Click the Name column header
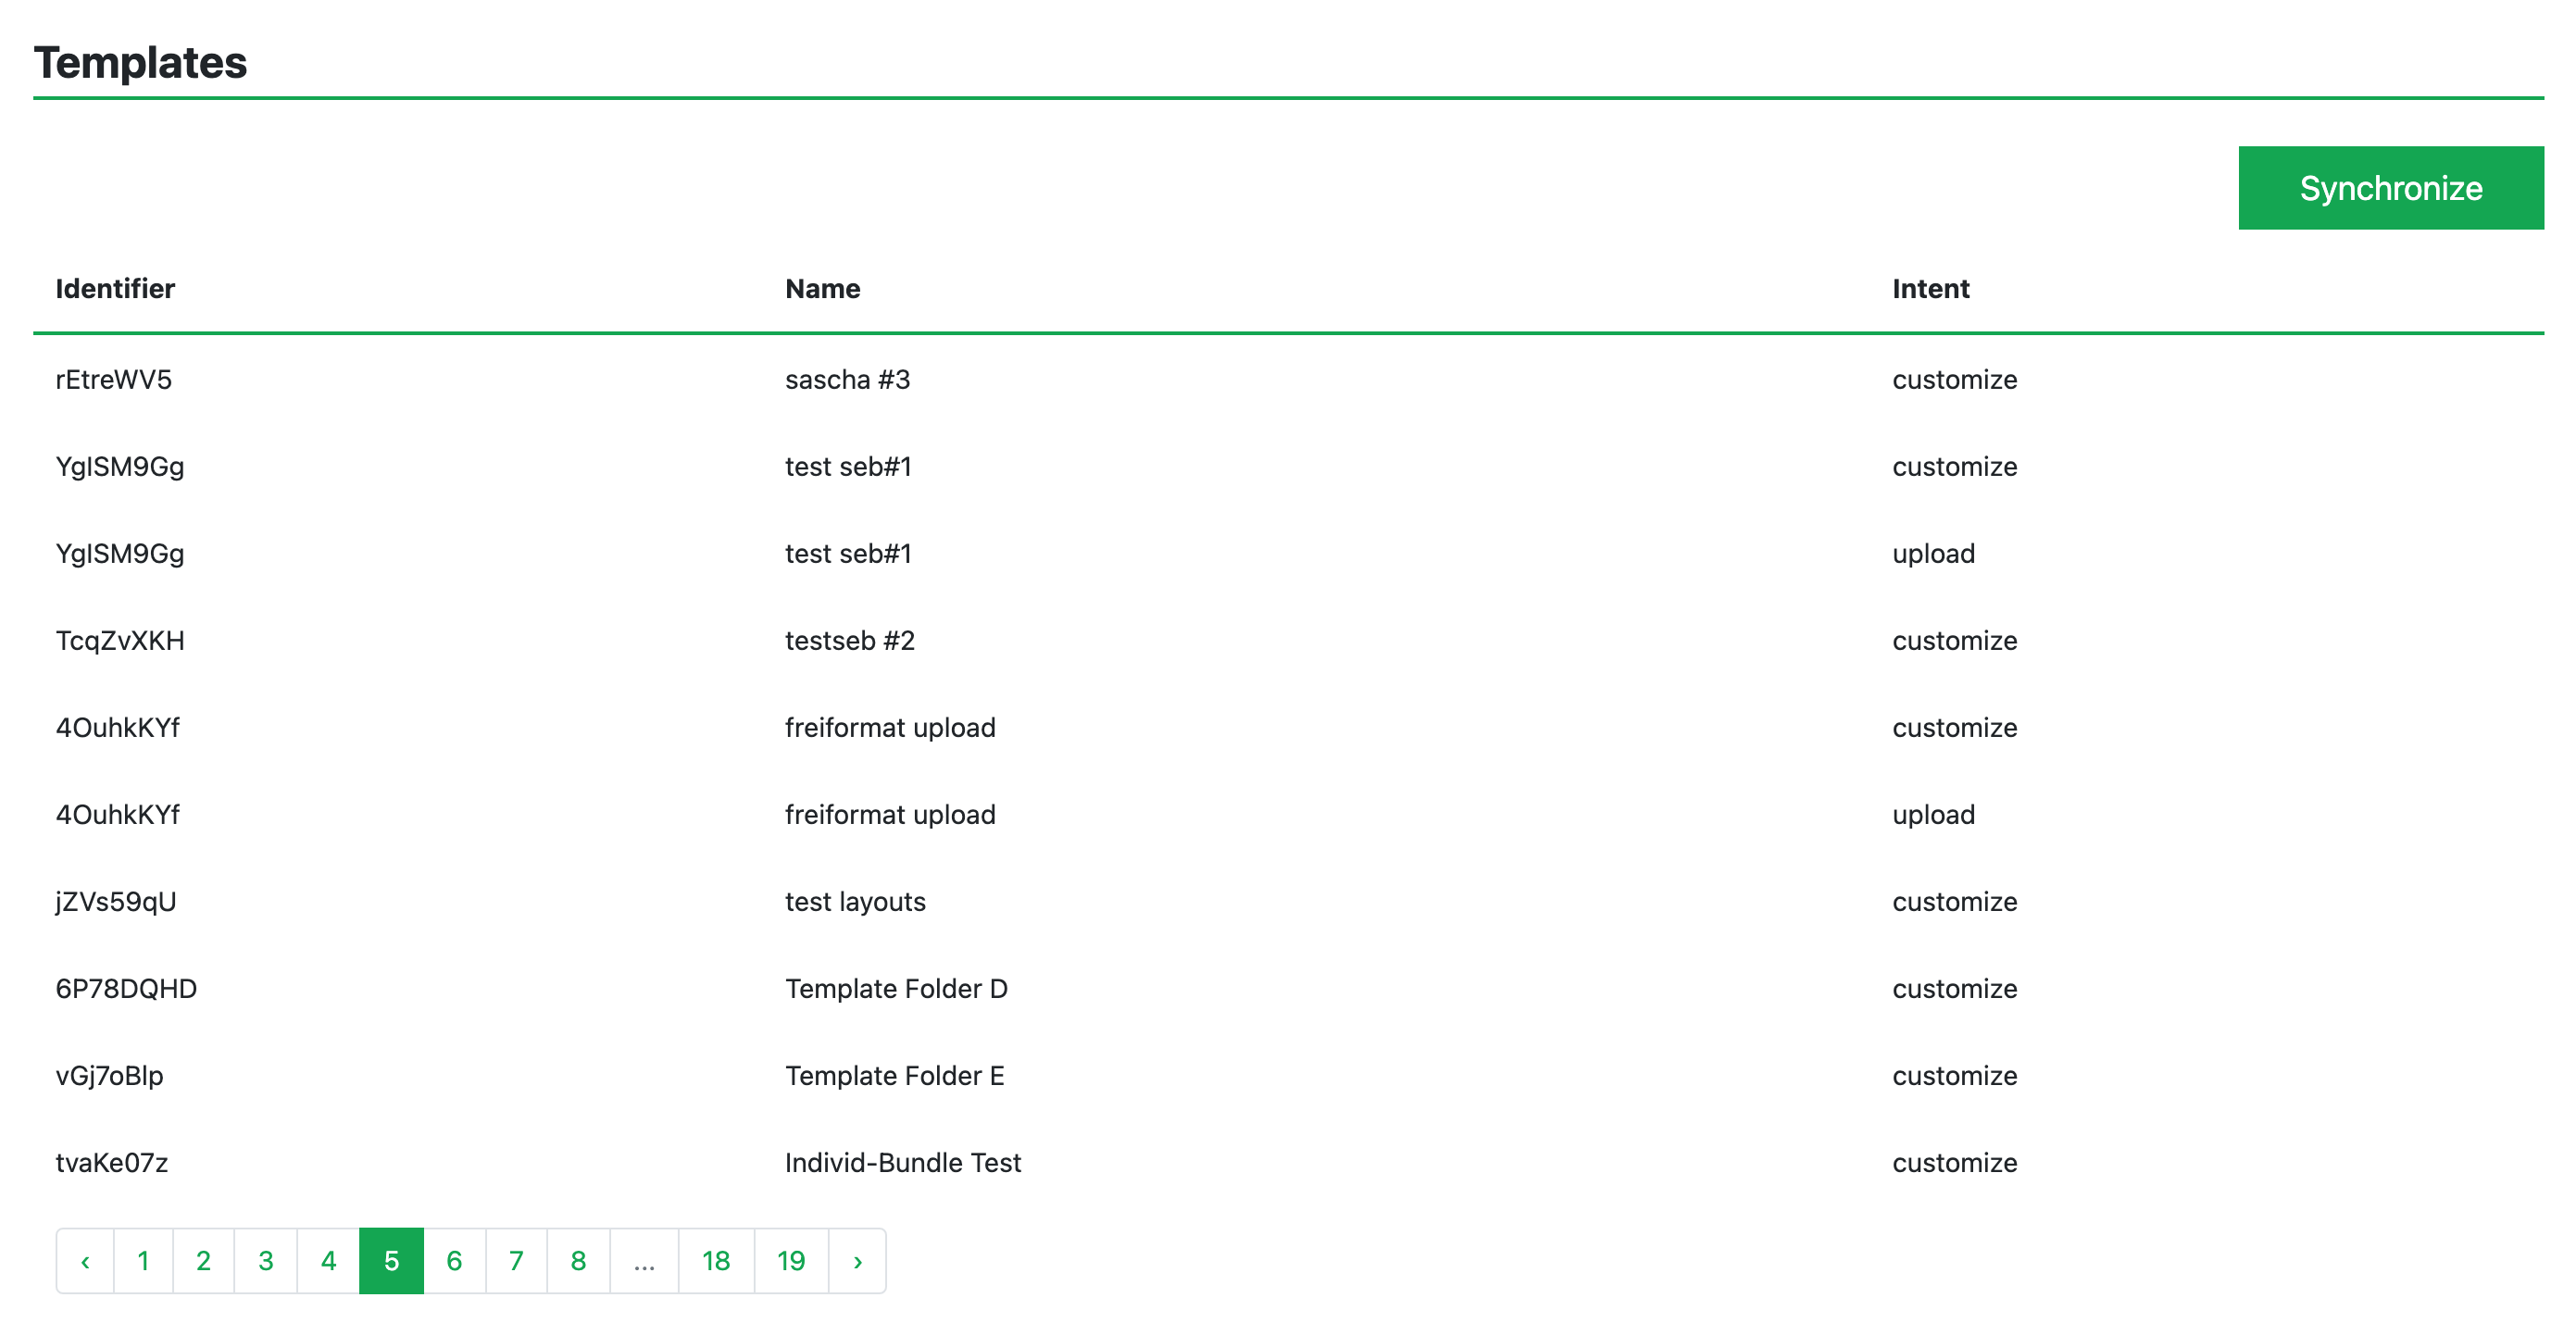 click(x=822, y=289)
